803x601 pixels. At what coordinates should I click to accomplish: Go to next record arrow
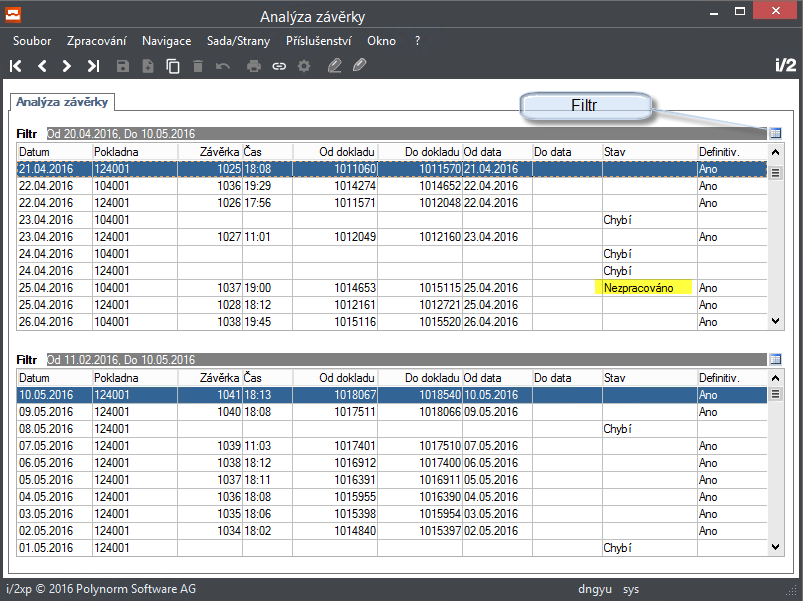67,66
